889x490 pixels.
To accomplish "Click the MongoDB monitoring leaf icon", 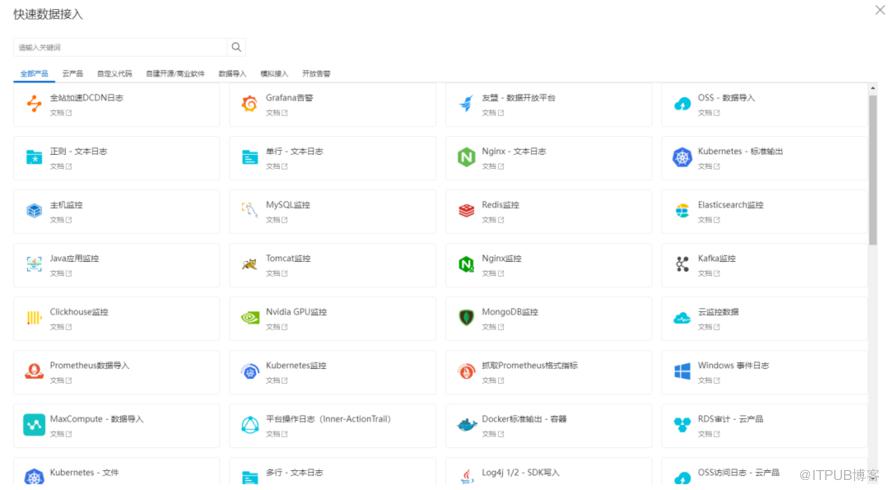I will point(466,318).
